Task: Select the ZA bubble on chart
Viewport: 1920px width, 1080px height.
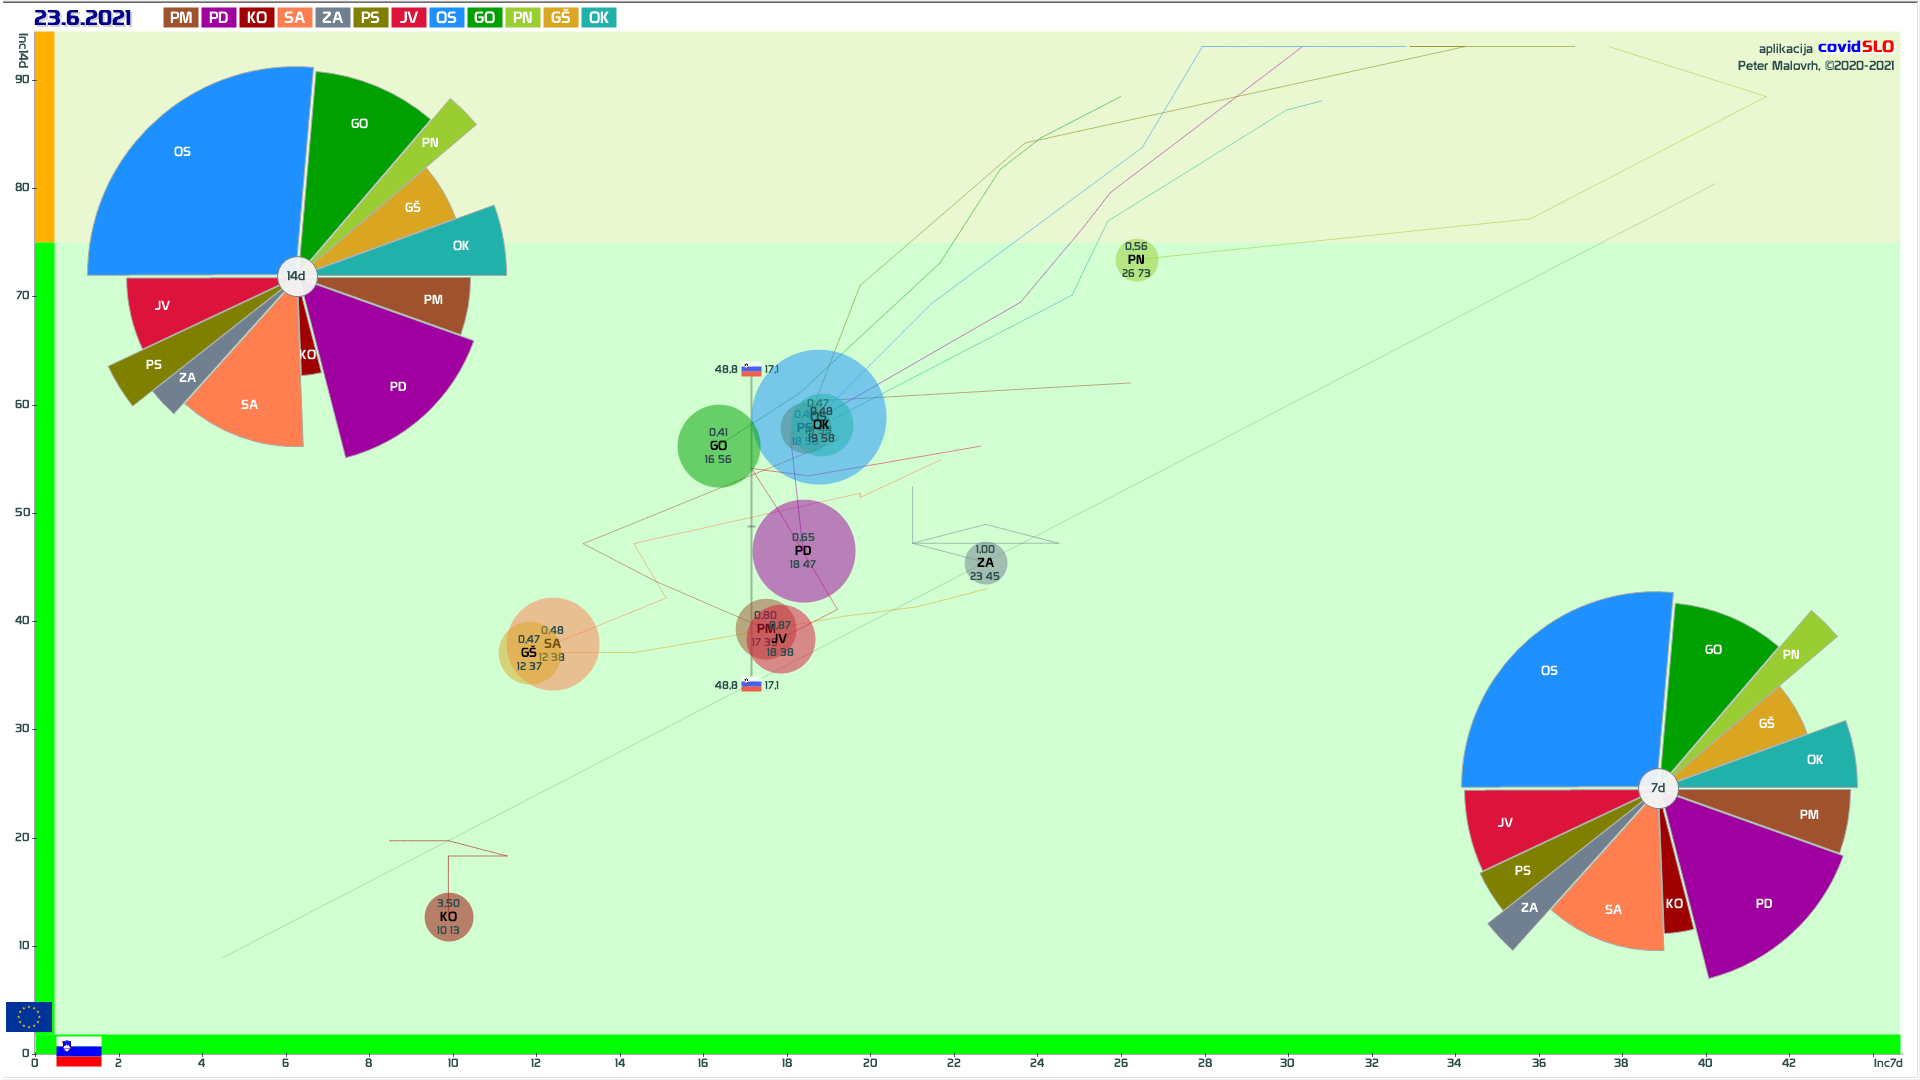Action: (x=985, y=563)
